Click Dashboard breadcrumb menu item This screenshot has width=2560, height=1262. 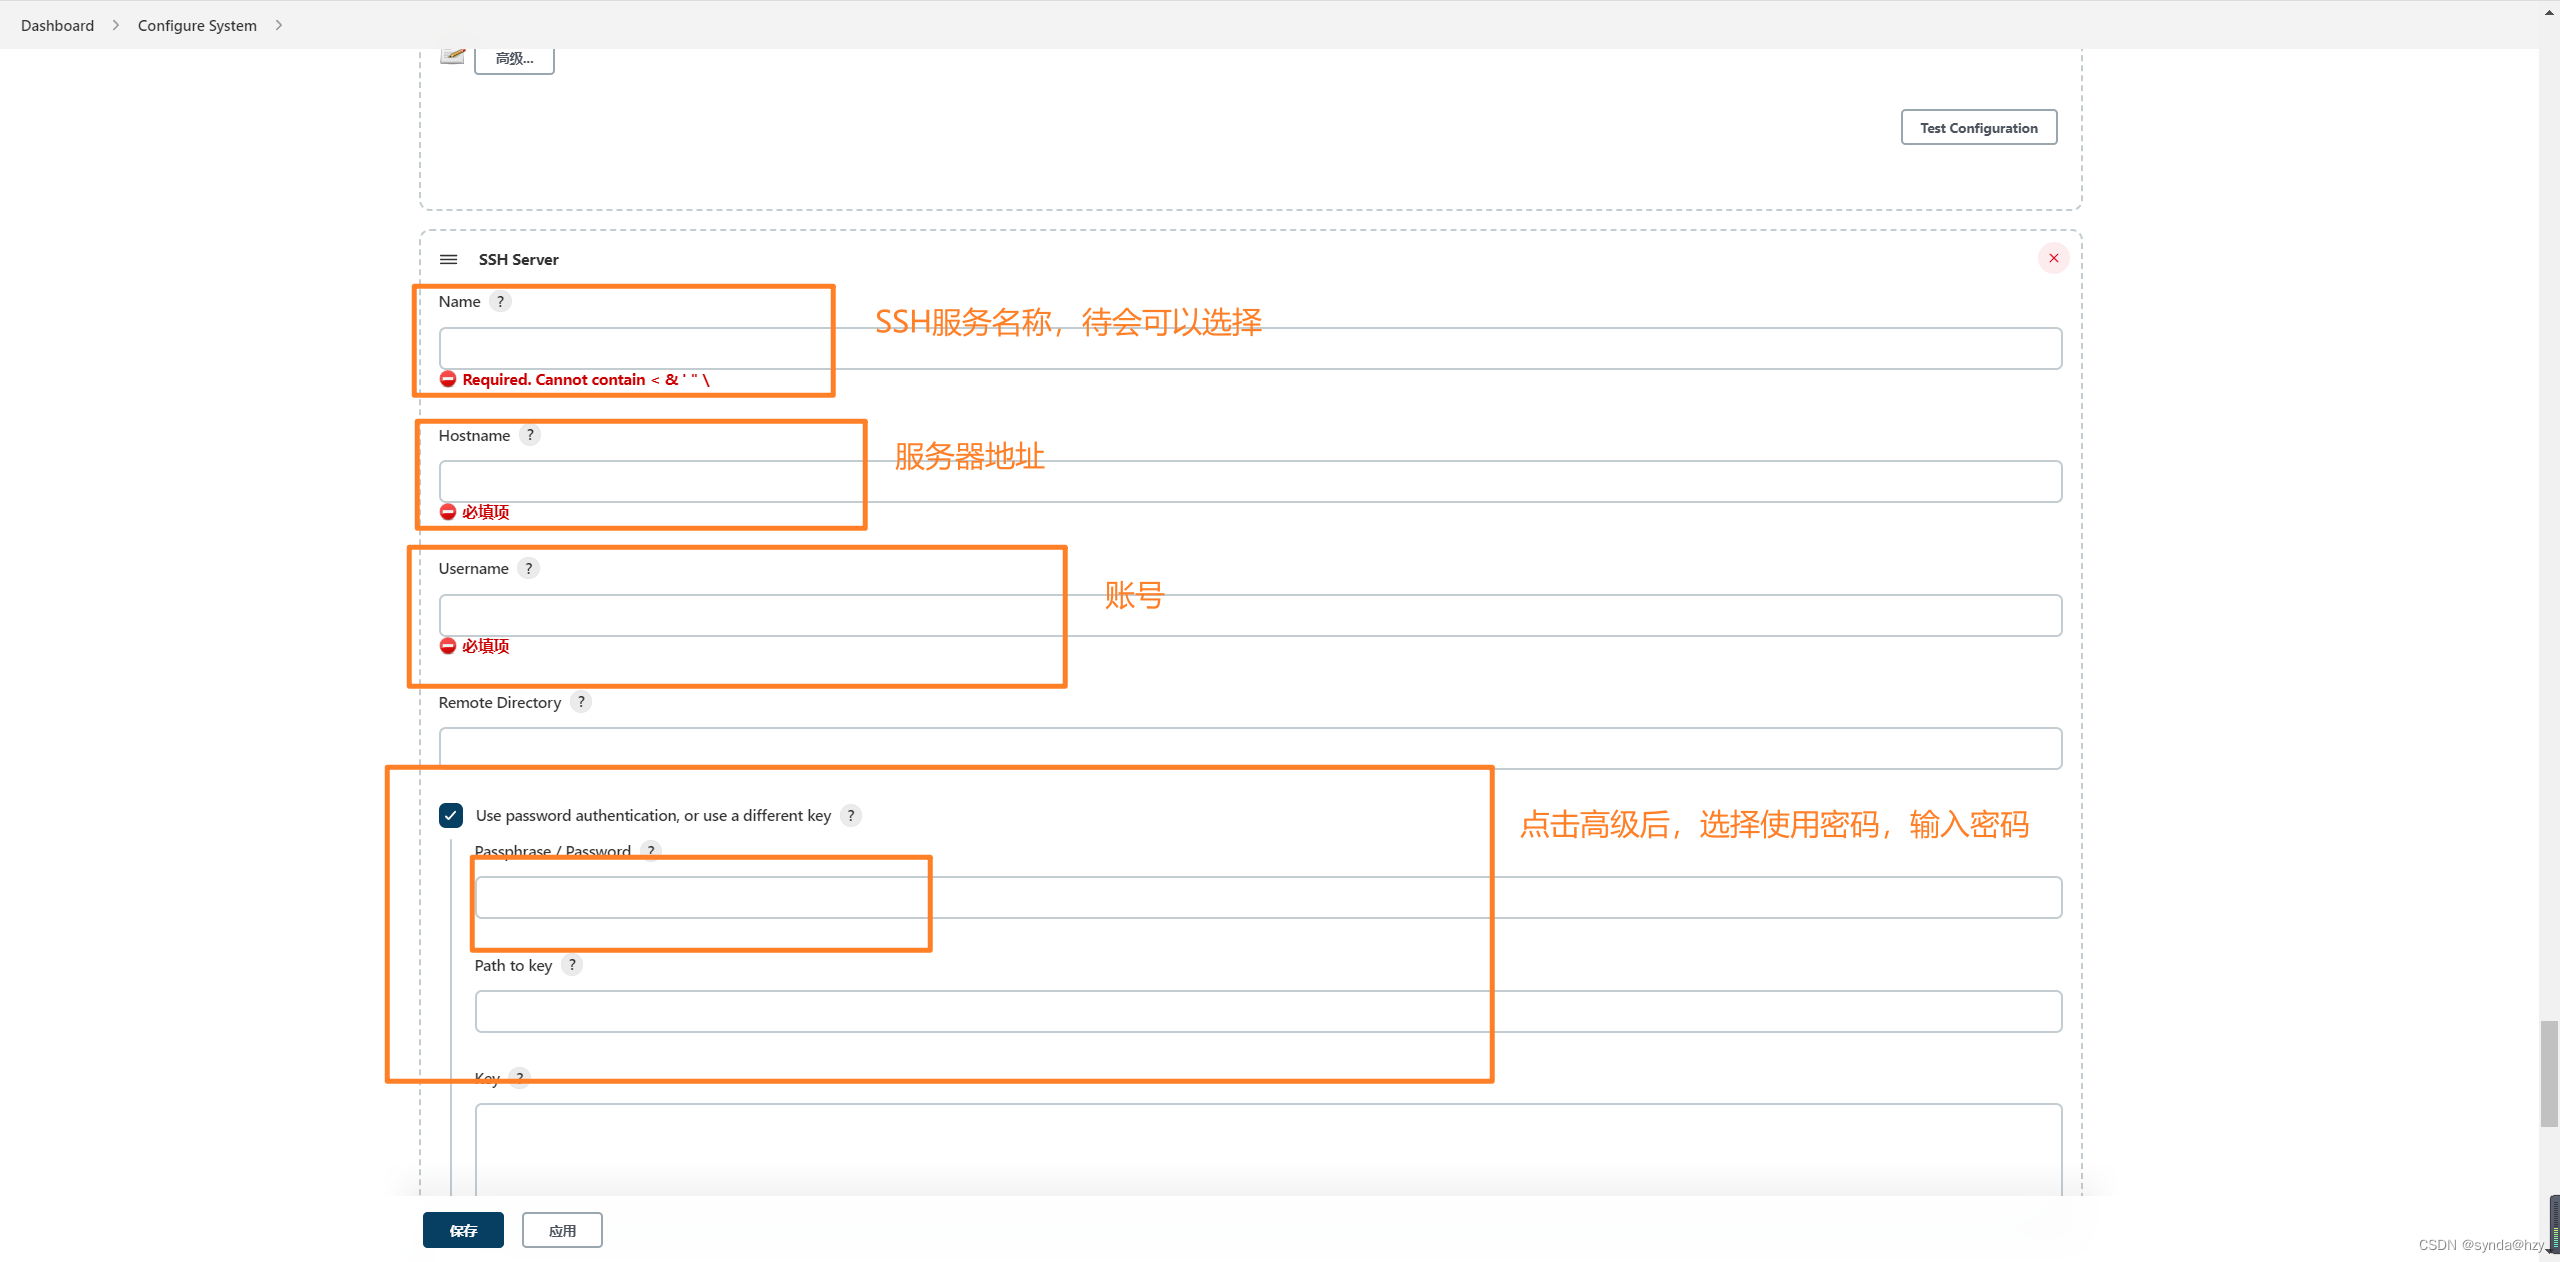57,24
